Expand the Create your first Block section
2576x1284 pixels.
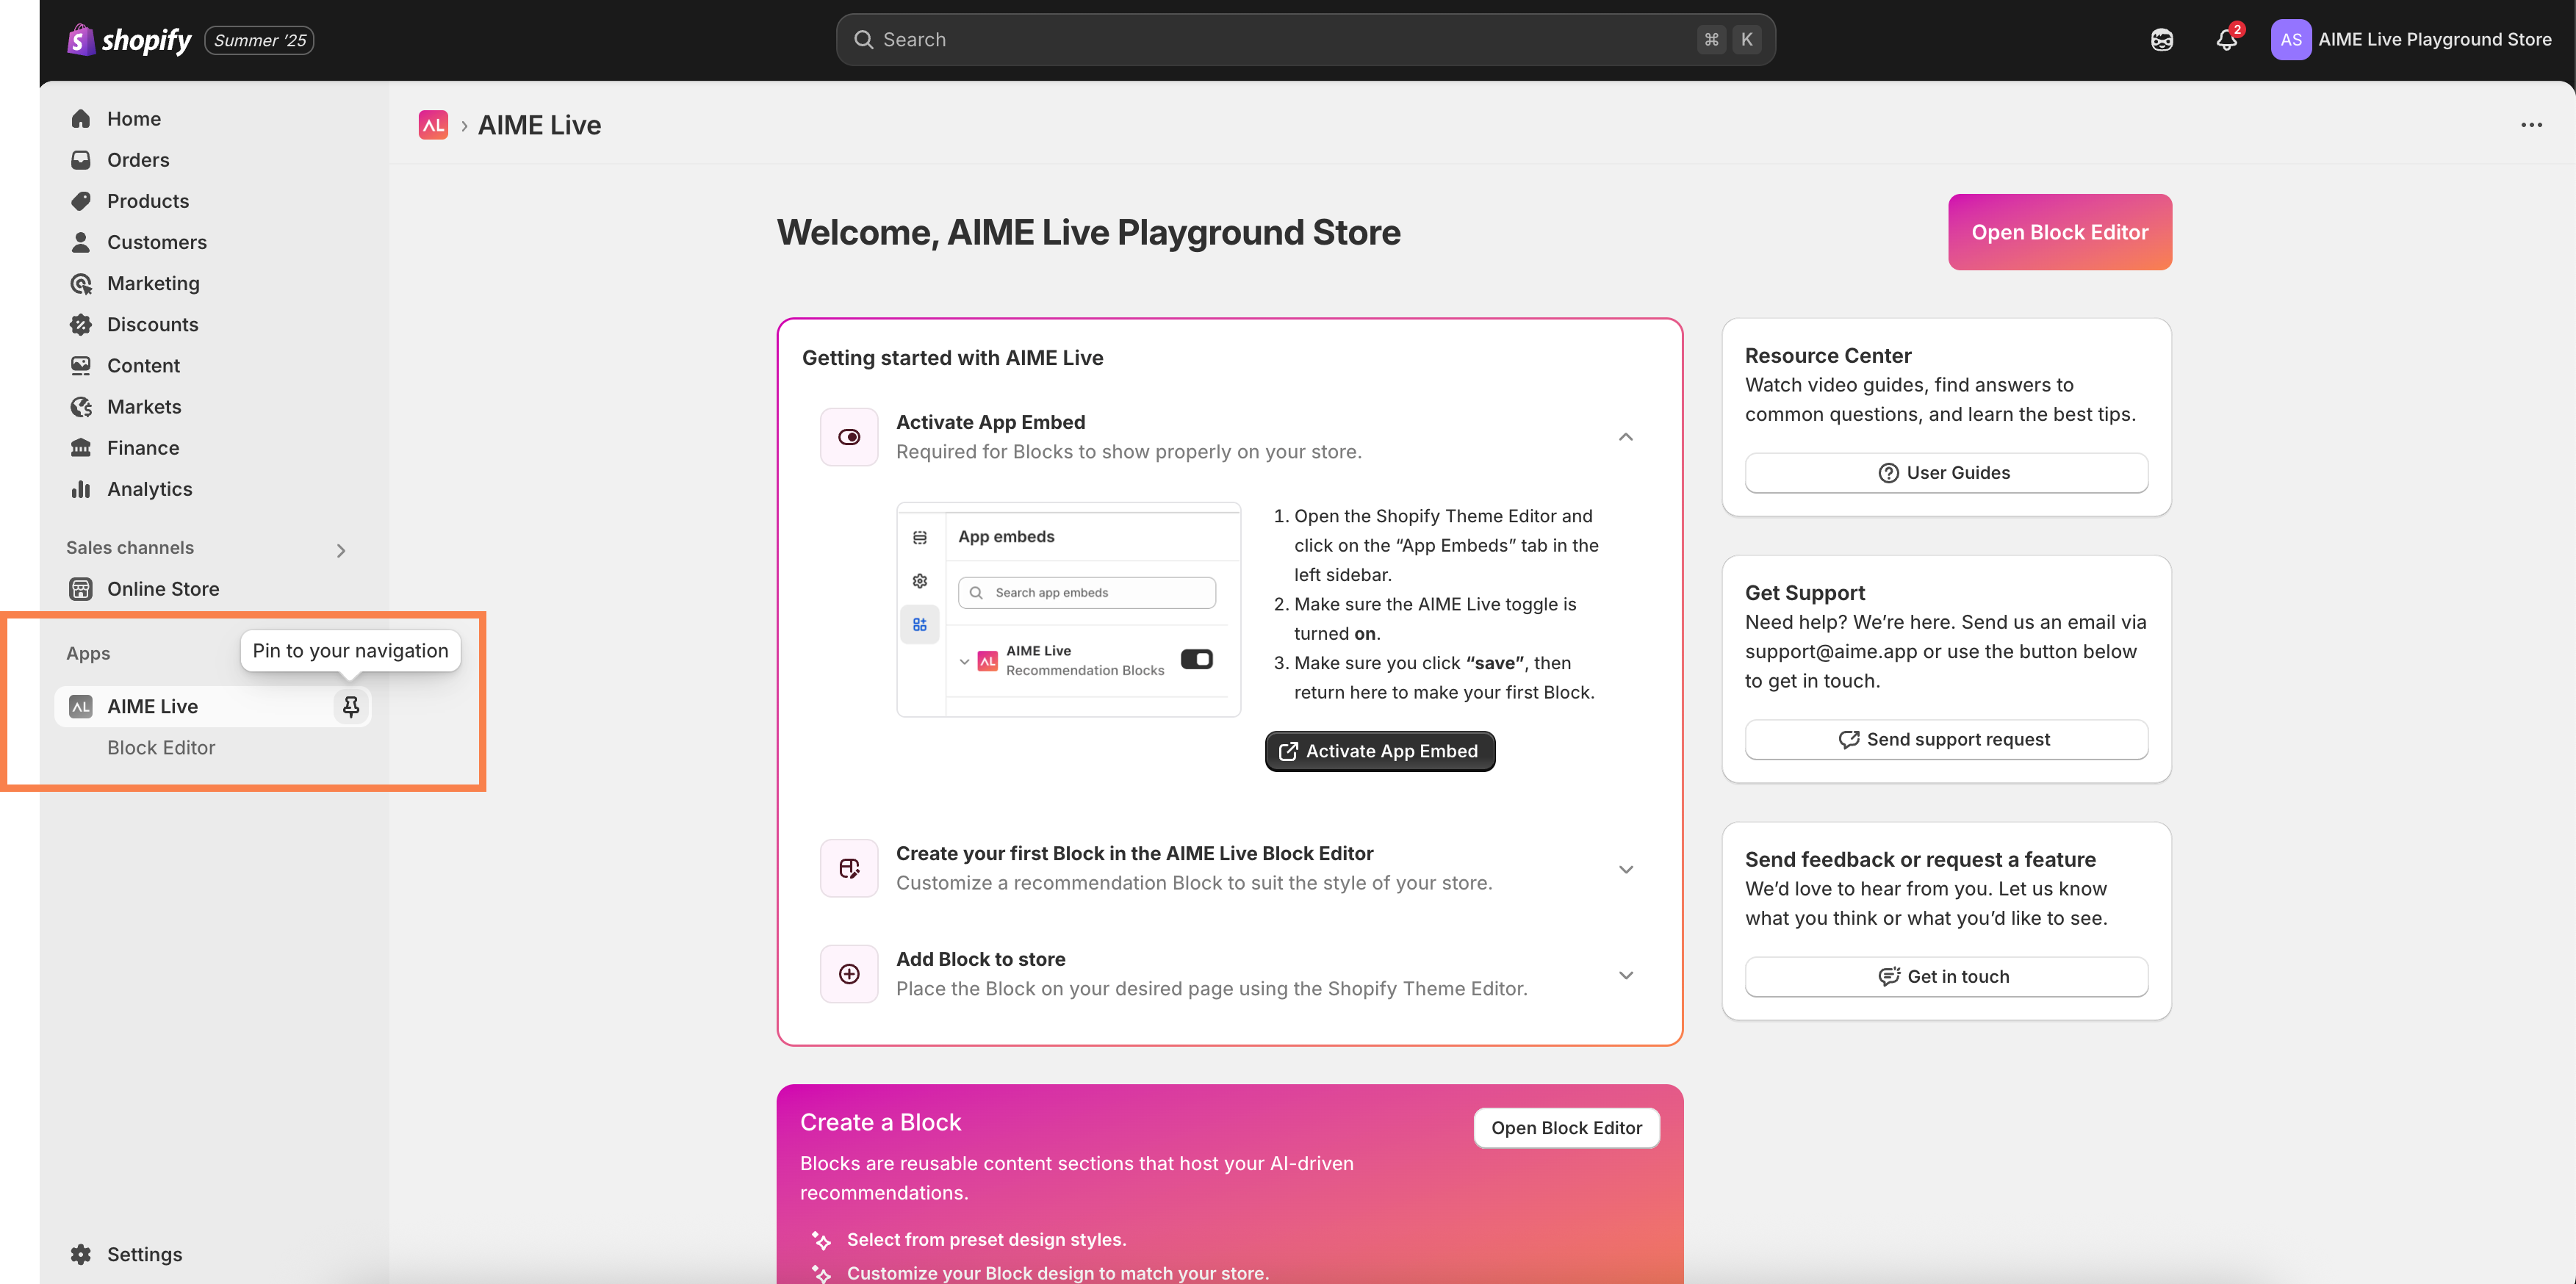(x=1626, y=869)
